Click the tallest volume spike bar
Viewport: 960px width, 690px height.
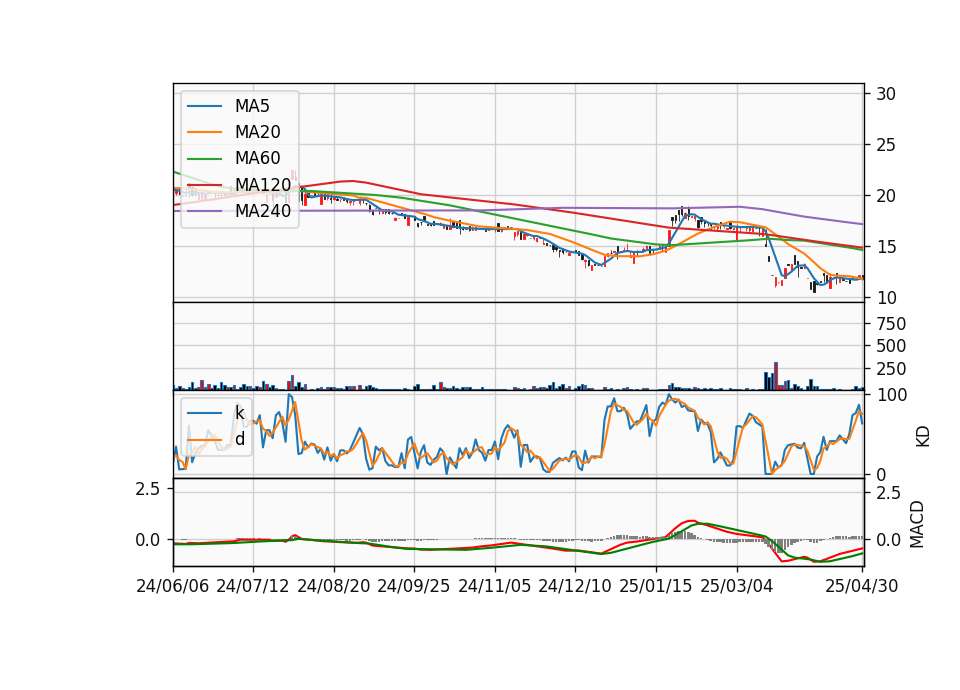pyautogui.click(x=776, y=376)
